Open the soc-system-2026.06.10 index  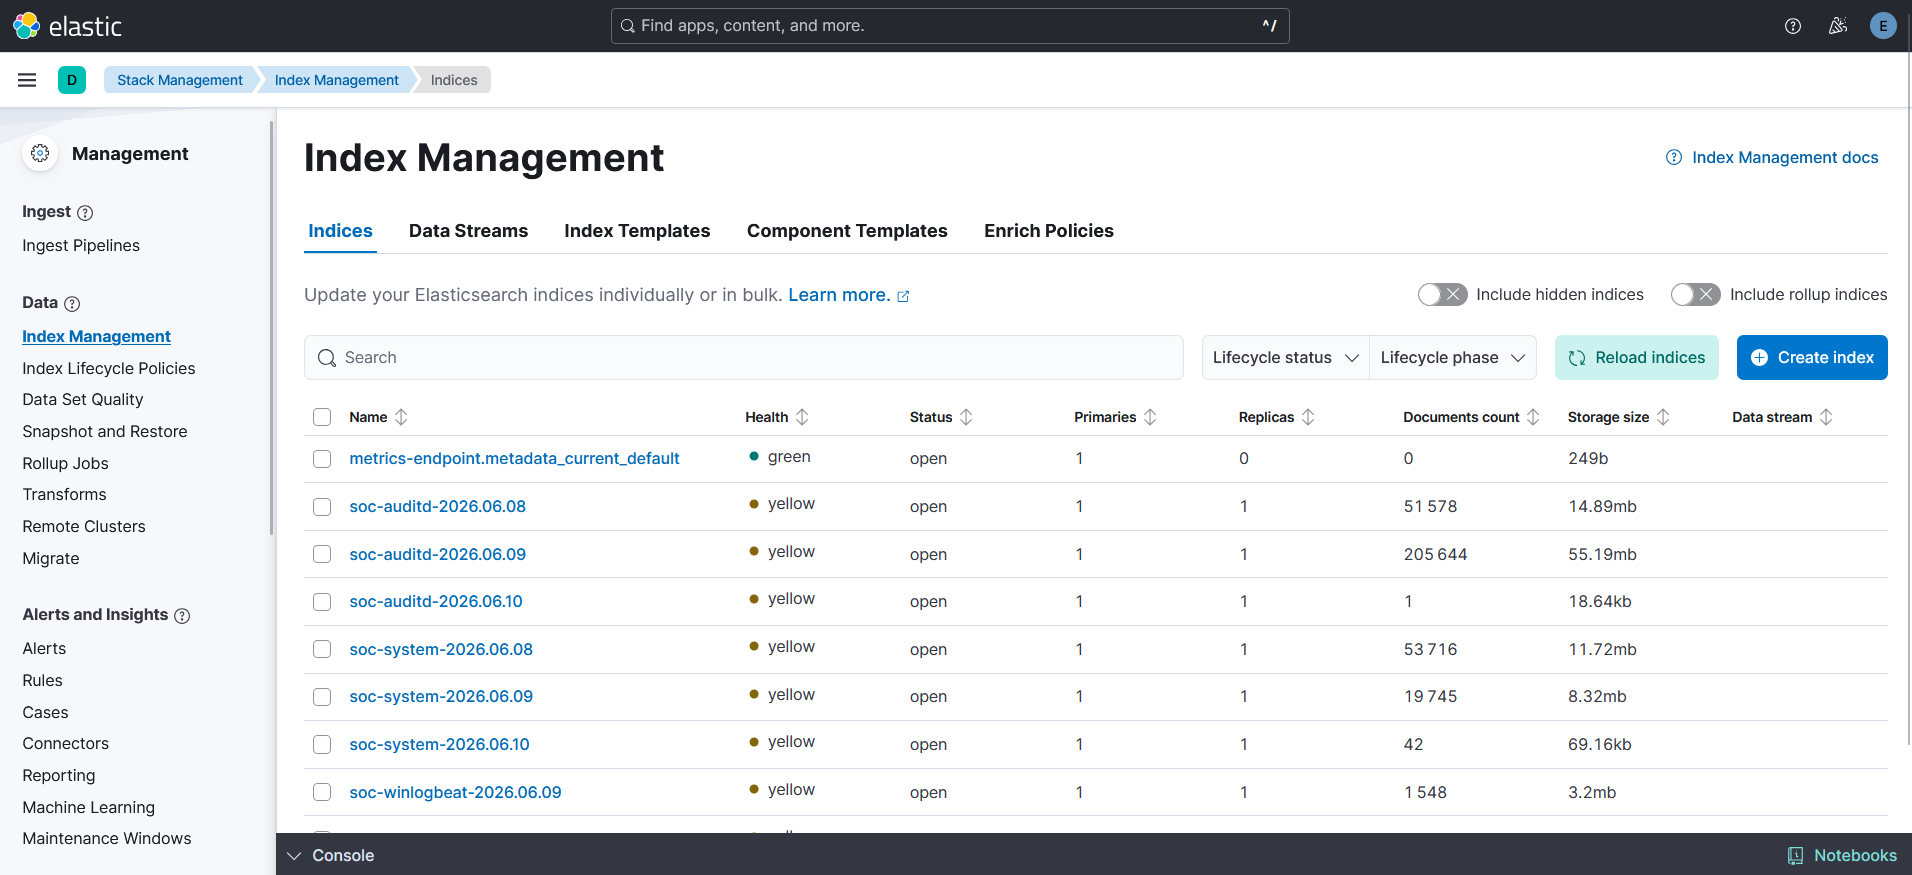[439, 745]
